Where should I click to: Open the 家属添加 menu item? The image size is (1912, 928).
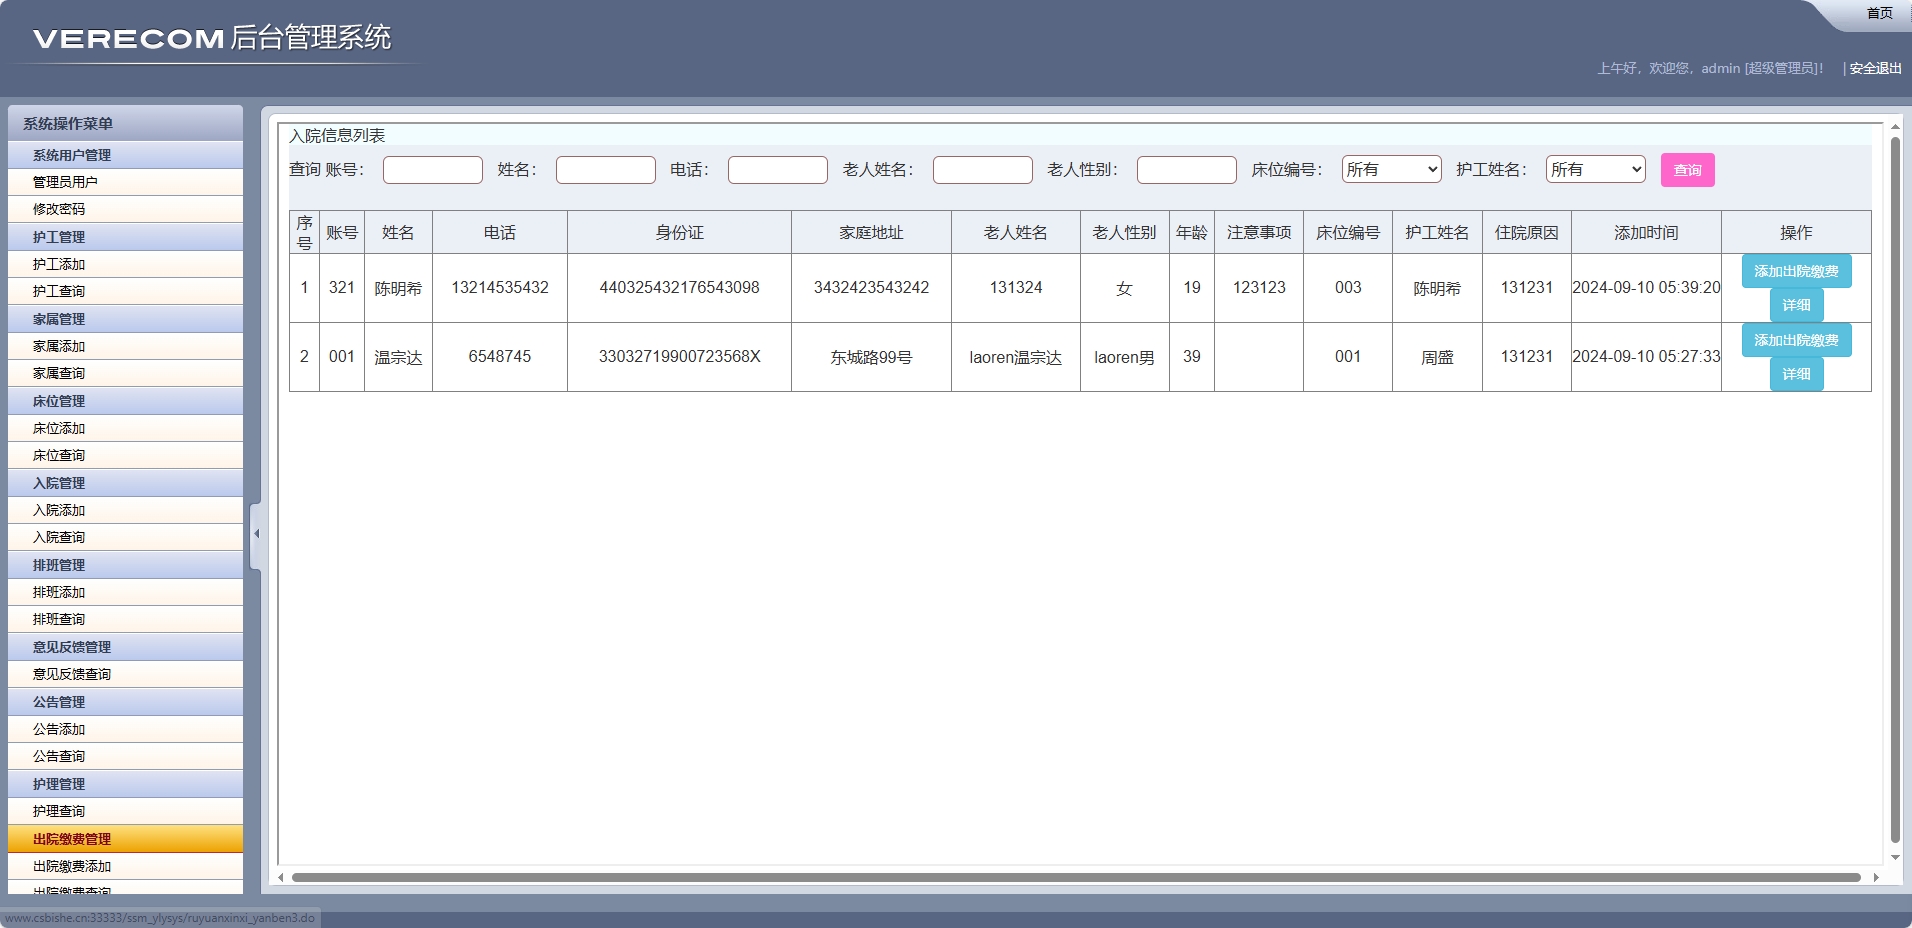(x=125, y=346)
